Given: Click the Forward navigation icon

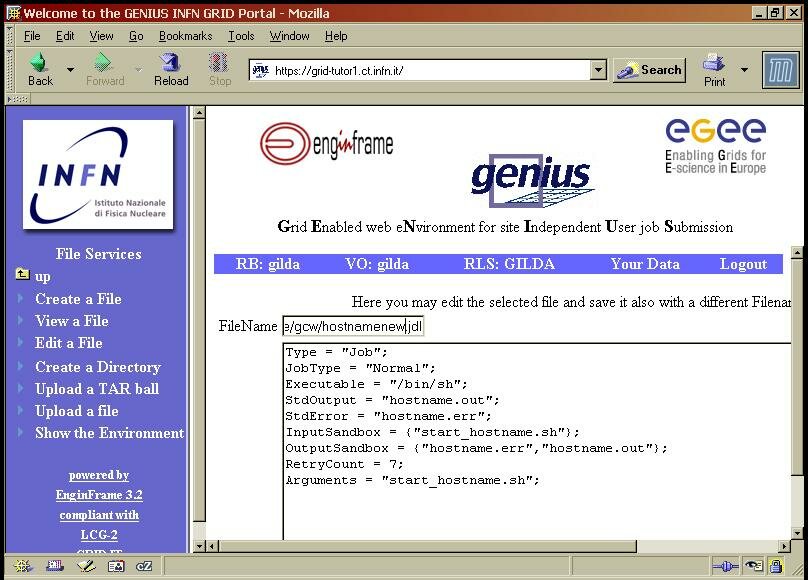Looking at the screenshot, I should [104, 62].
